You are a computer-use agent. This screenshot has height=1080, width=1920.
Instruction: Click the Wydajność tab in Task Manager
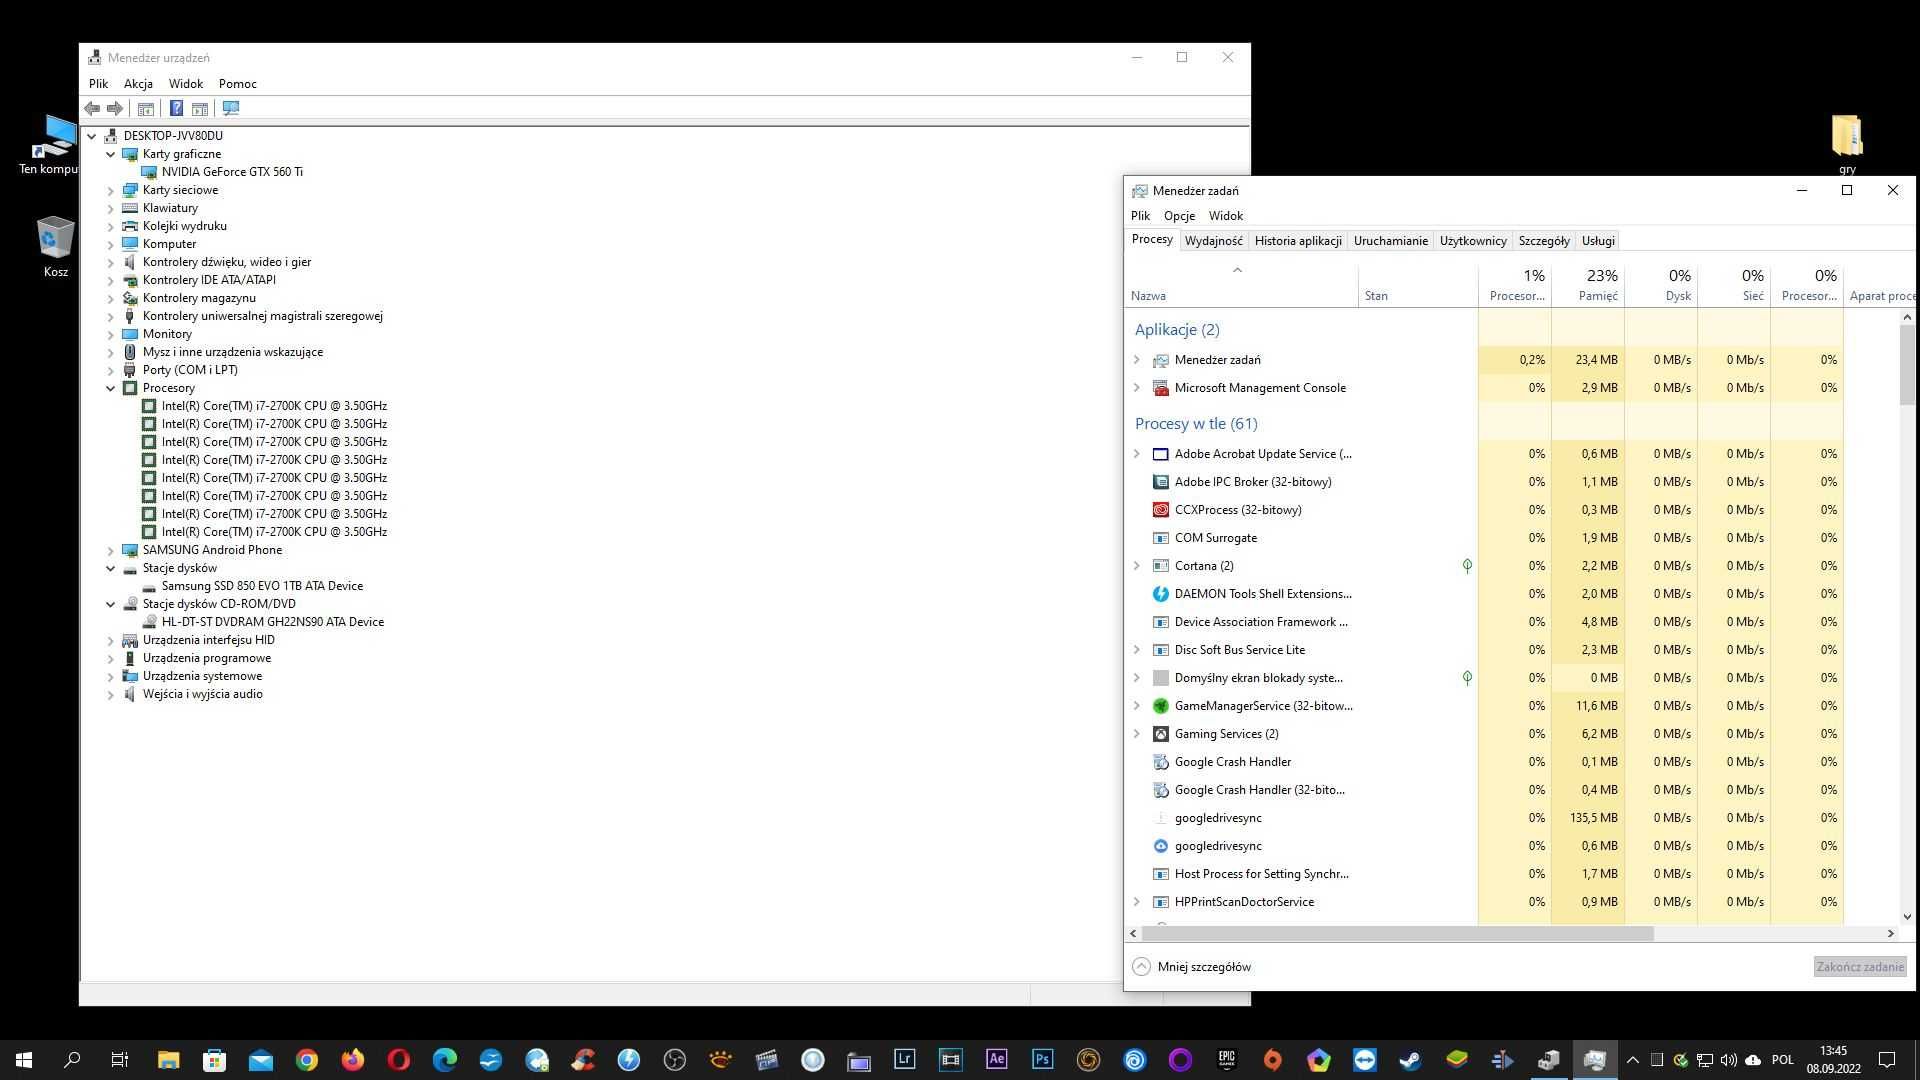pos(1213,240)
